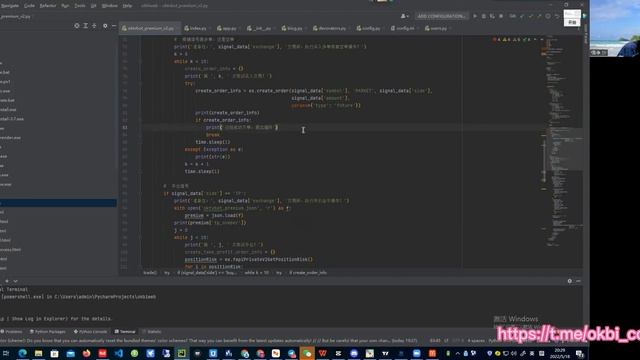
Task: Switch to blog.py editor tab
Action: (293, 28)
